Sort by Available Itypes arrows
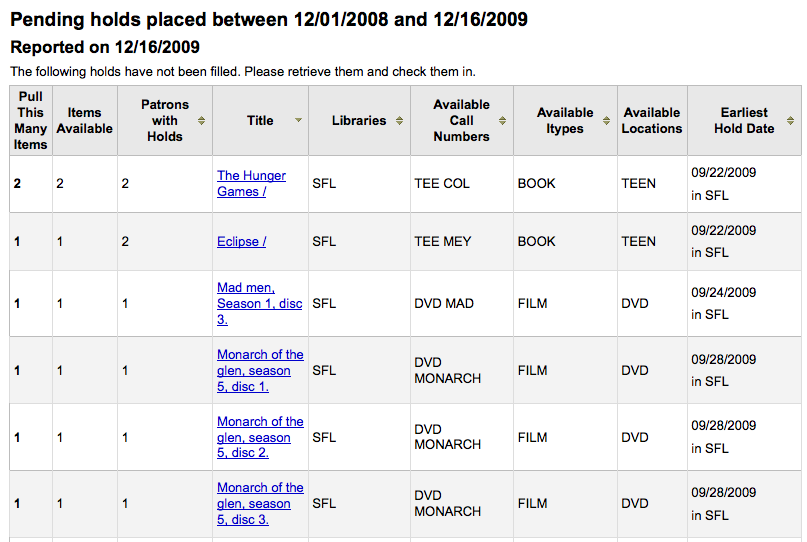Image resolution: width=807 pixels, height=542 pixels. (x=606, y=120)
